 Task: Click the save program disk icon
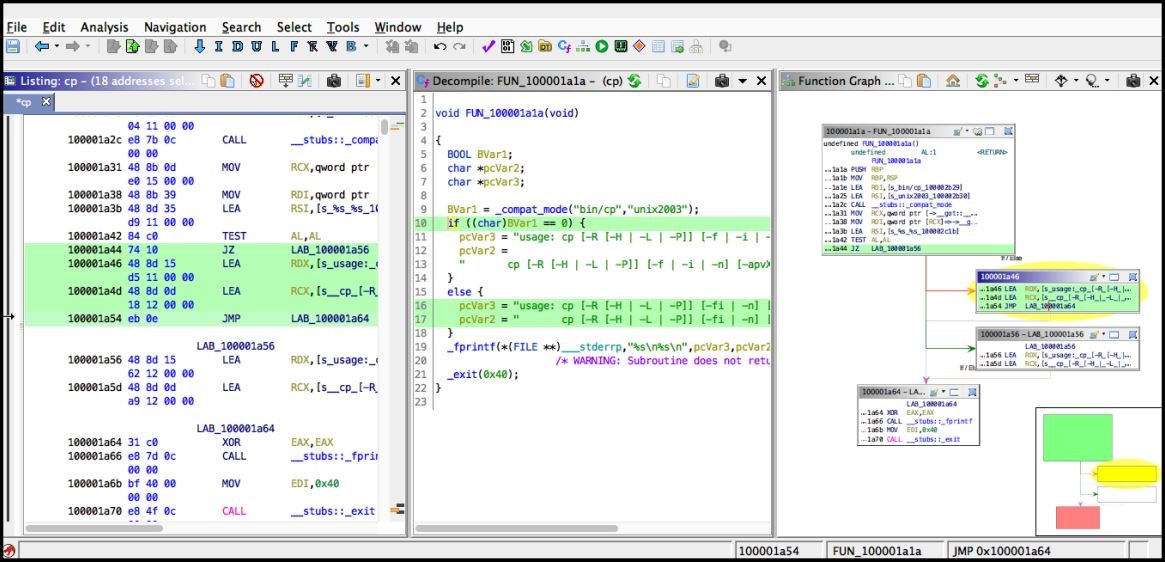pyautogui.click(x=13, y=46)
